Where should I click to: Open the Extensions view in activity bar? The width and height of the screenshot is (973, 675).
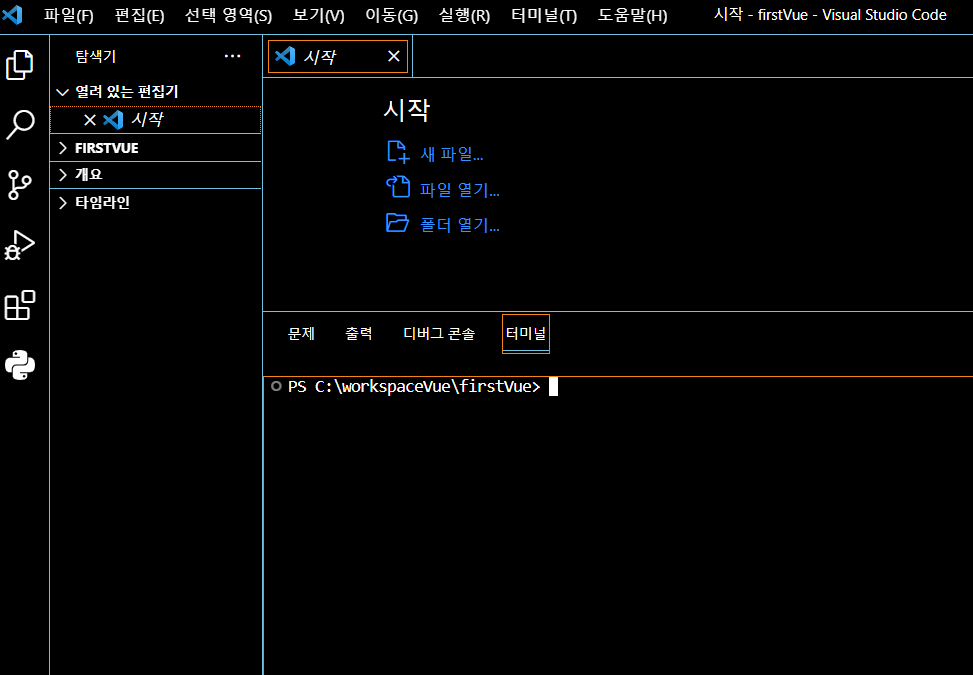[x=20, y=305]
